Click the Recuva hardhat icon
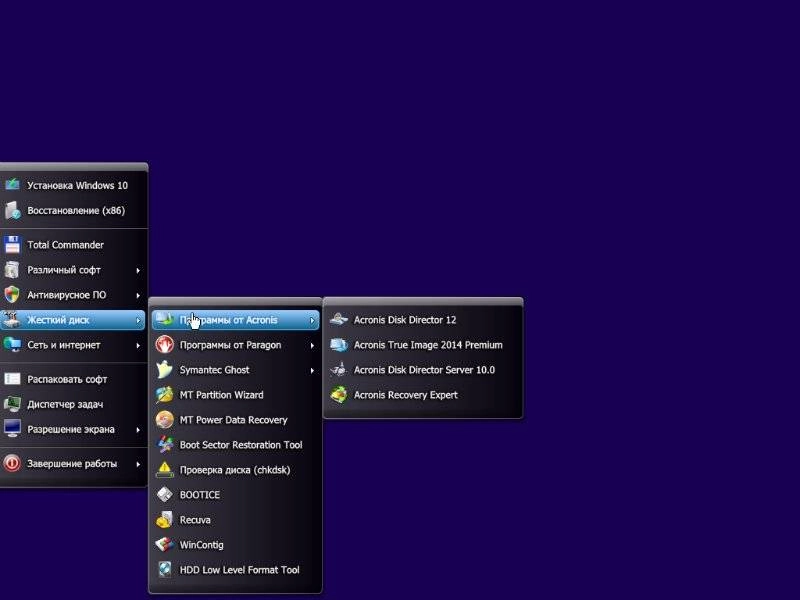Screen dimensions: 800x600 [x=164, y=519]
